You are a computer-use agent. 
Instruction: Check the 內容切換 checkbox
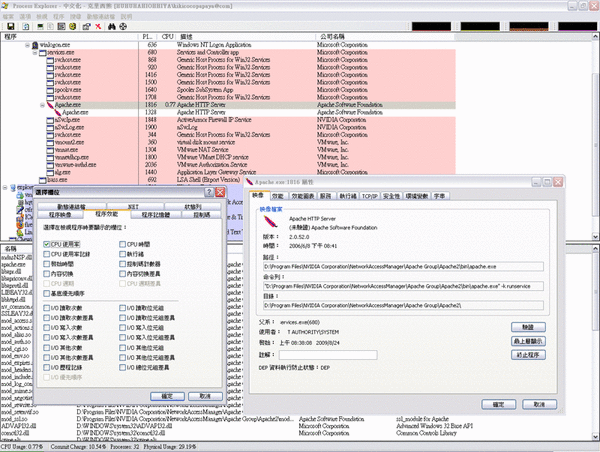pyautogui.click(x=47, y=274)
